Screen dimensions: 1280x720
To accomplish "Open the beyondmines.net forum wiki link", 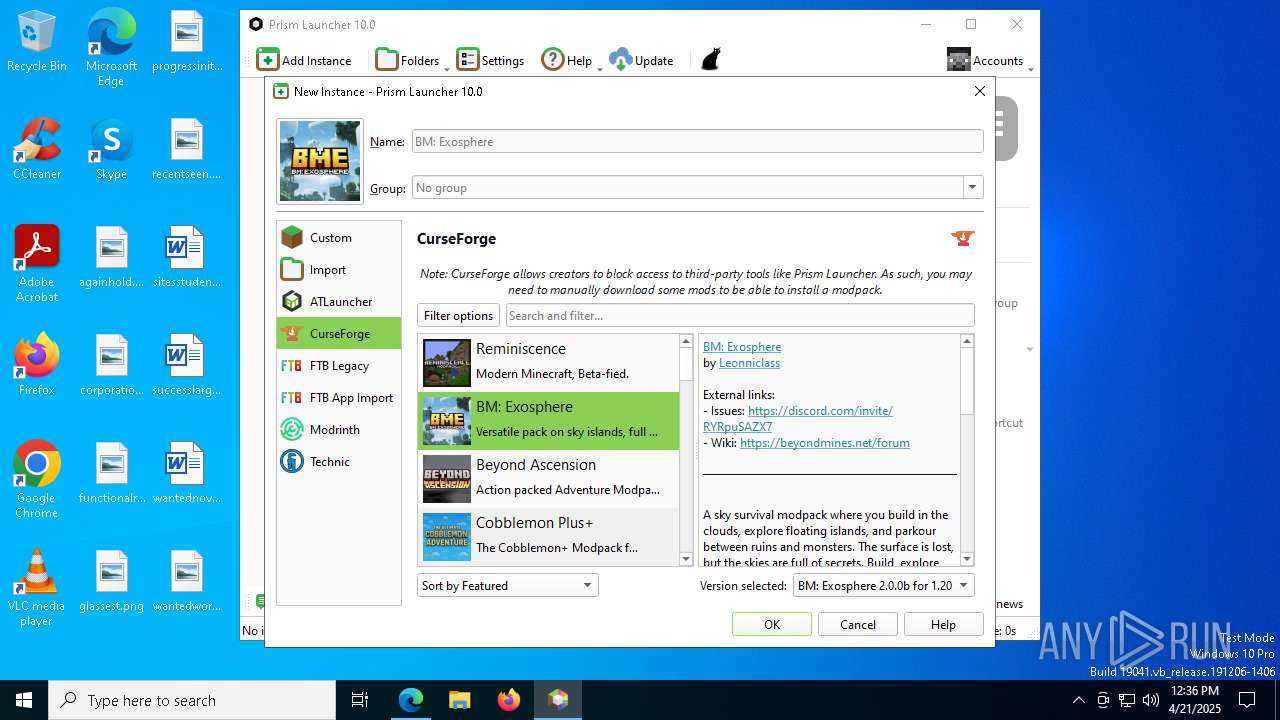I will tap(825, 443).
